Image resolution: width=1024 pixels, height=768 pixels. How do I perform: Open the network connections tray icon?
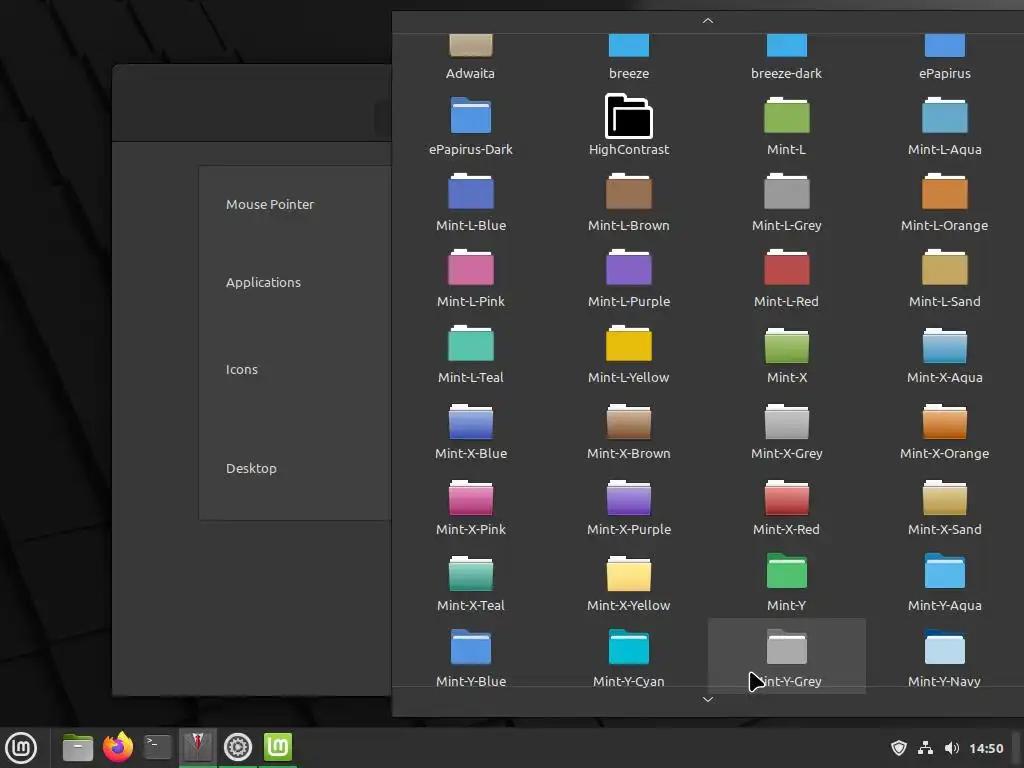coord(925,748)
